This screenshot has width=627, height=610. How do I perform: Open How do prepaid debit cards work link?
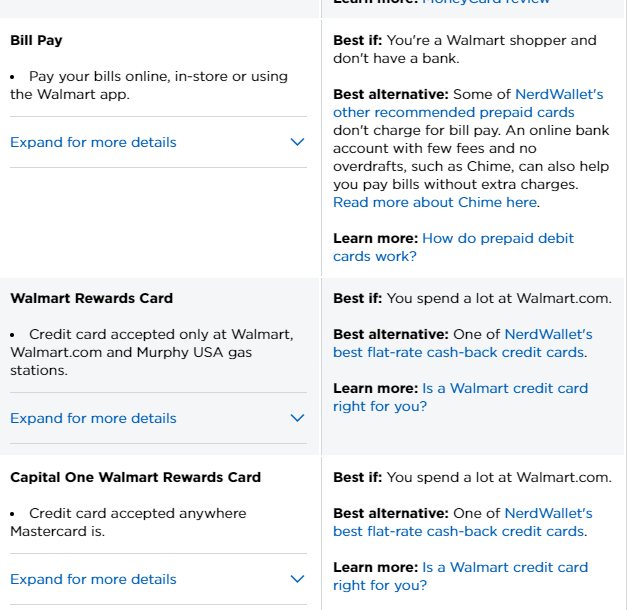pyautogui.click(x=453, y=247)
